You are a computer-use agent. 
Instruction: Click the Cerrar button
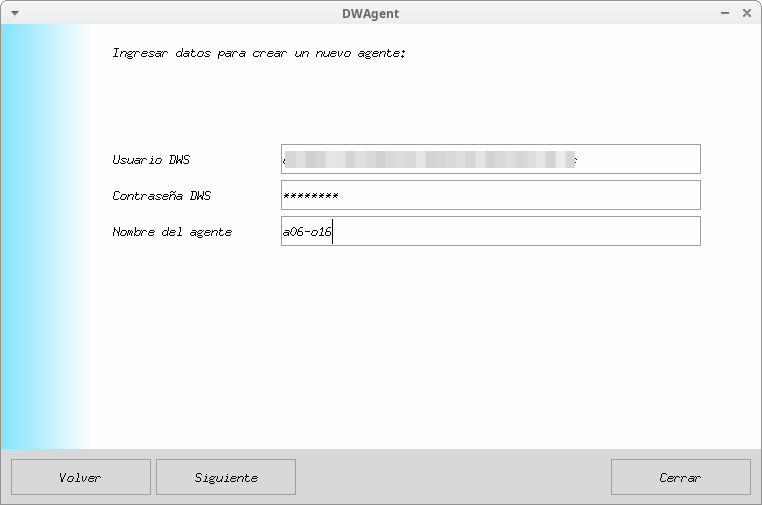coord(681,477)
